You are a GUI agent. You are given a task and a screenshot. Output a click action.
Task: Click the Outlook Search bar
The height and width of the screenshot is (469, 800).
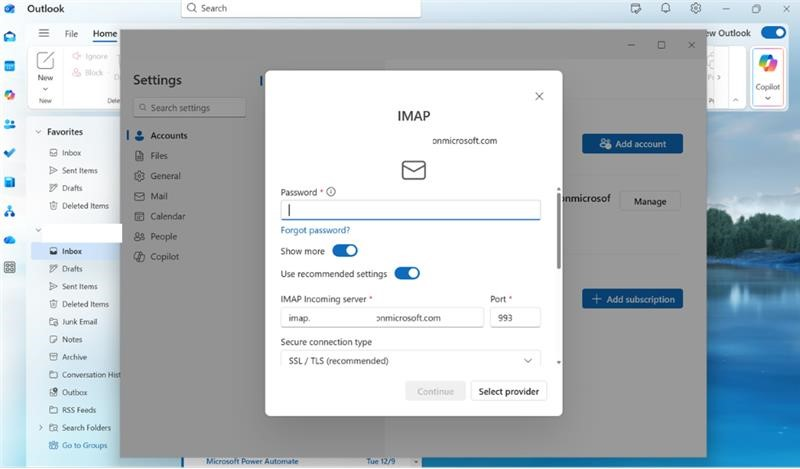point(301,8)
